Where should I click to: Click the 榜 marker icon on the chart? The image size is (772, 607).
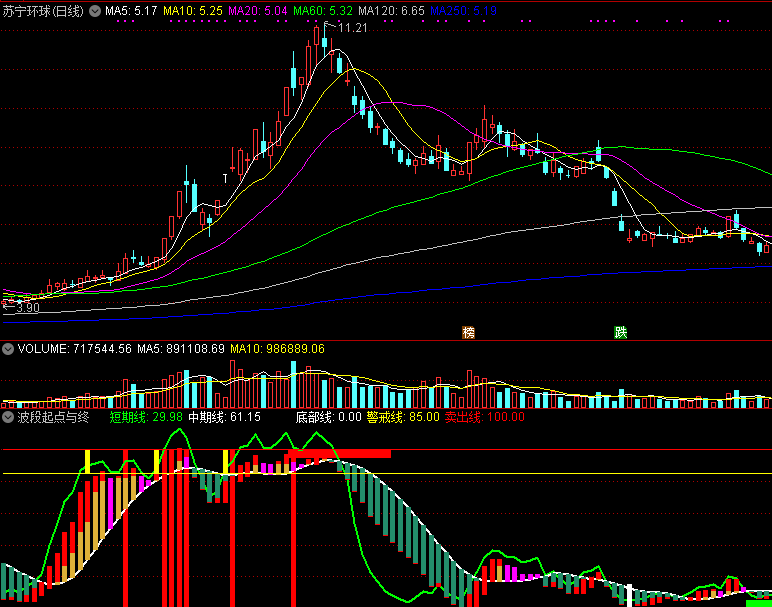(468, 332)
